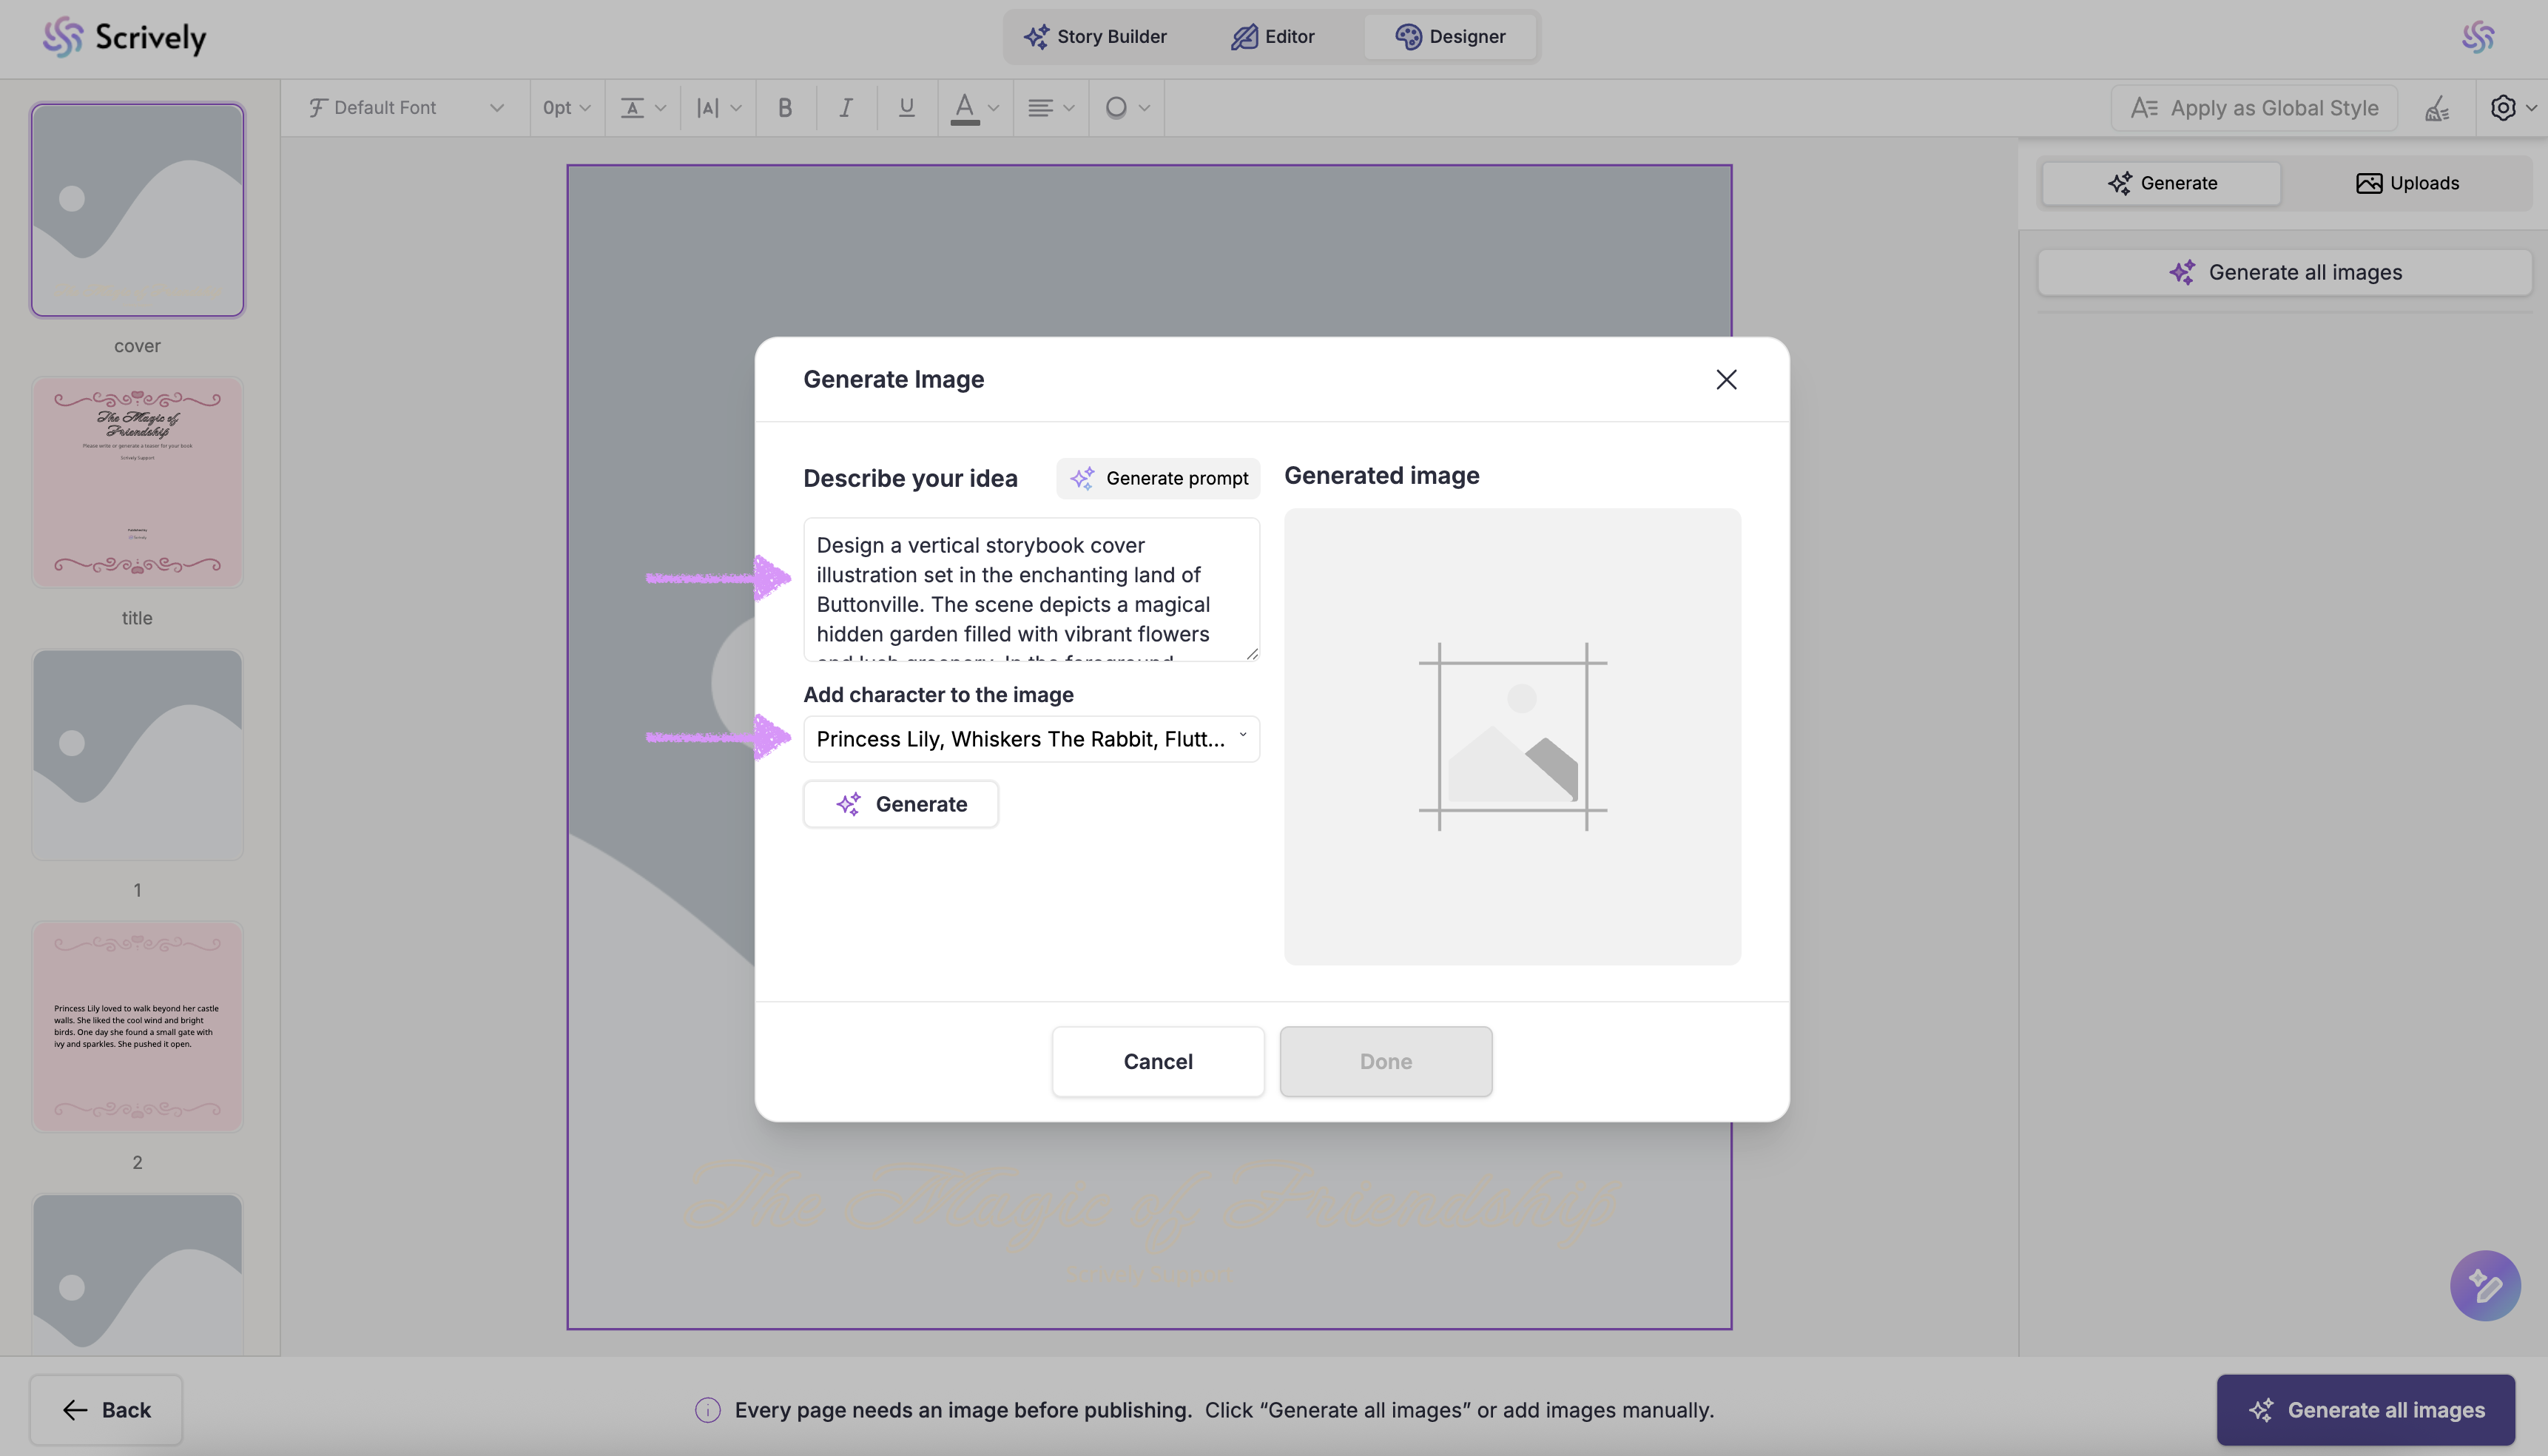
Task: Close the Generate Image dialog
Action: click(1726, 380)
